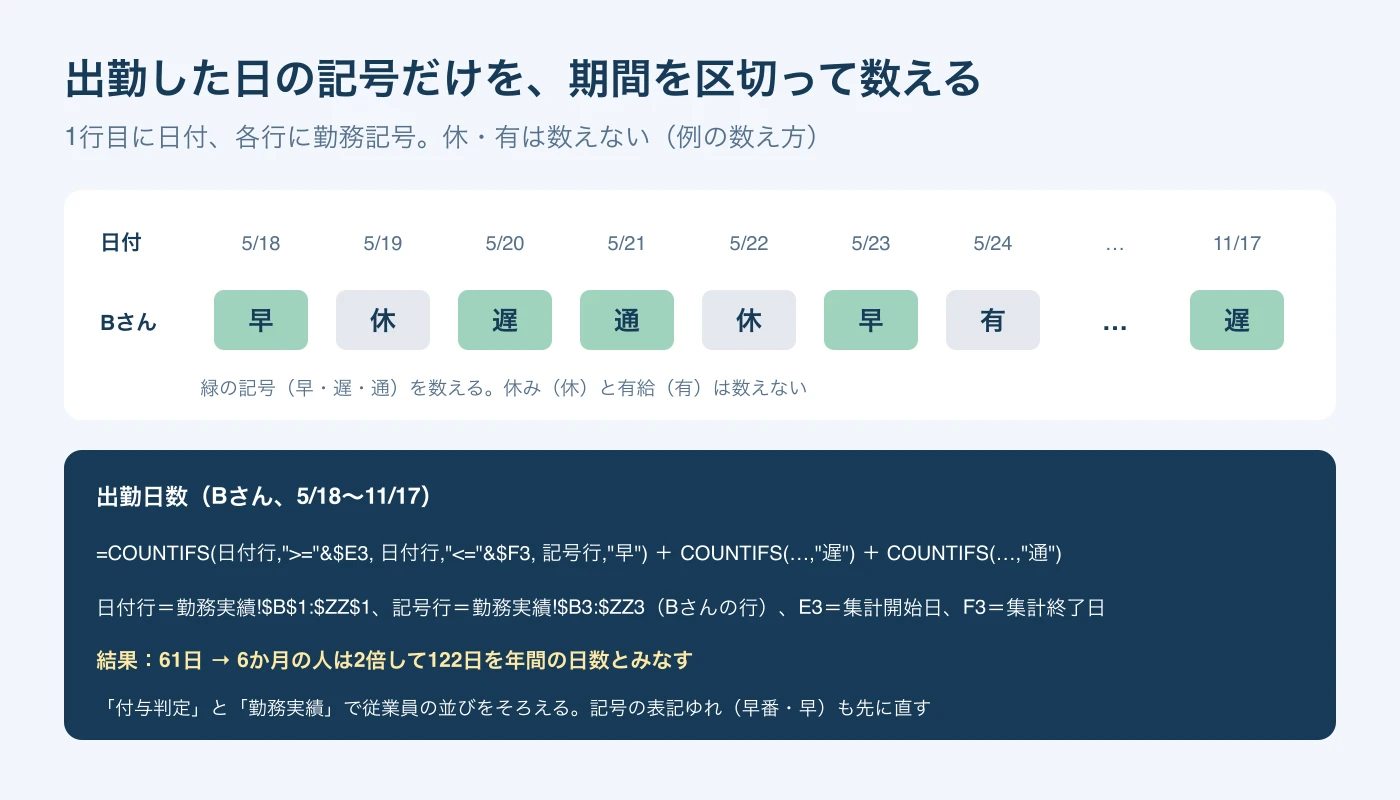The image size is (1400, 800).
Task: Select the line defining 日付行＝勤務実績!$B$1:$ZZ$1
Action: (x=600, y=607)
